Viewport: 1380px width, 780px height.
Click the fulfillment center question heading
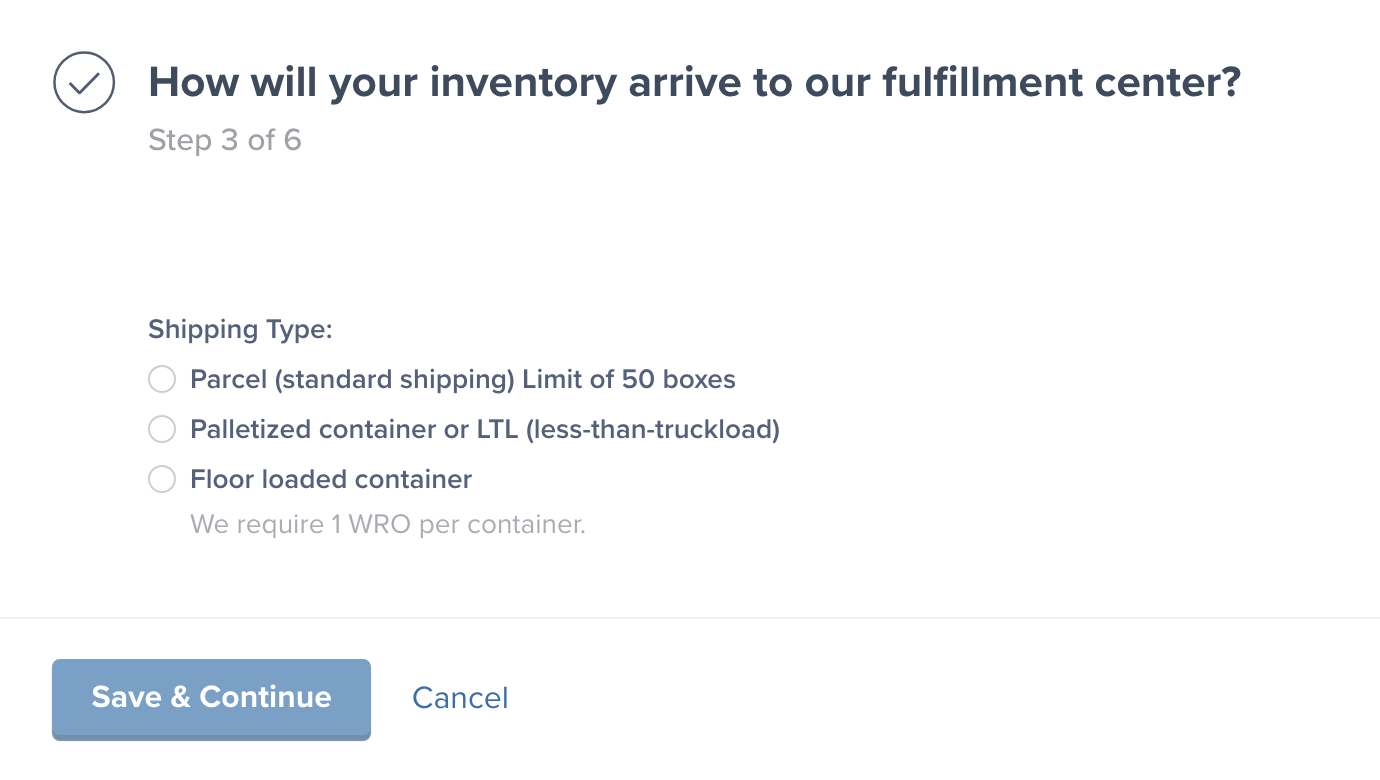click(x=694, y=82)
